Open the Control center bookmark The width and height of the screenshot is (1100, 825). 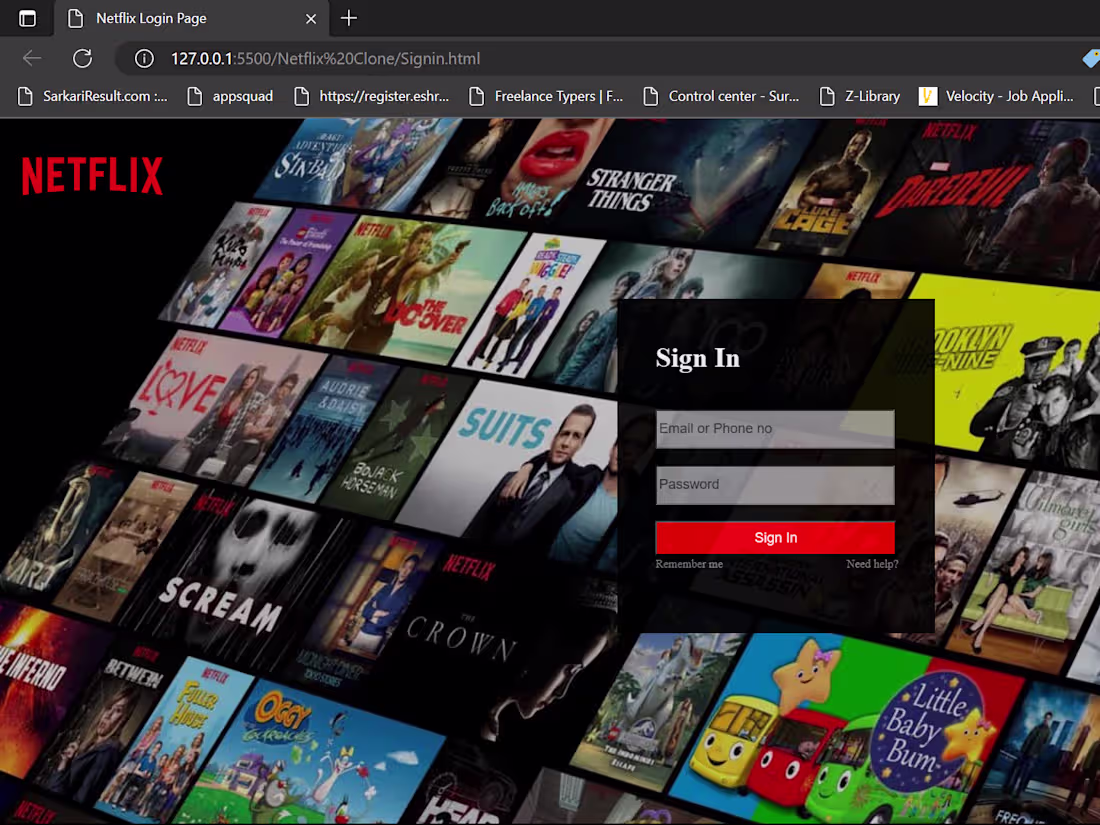tap(722, 96)
